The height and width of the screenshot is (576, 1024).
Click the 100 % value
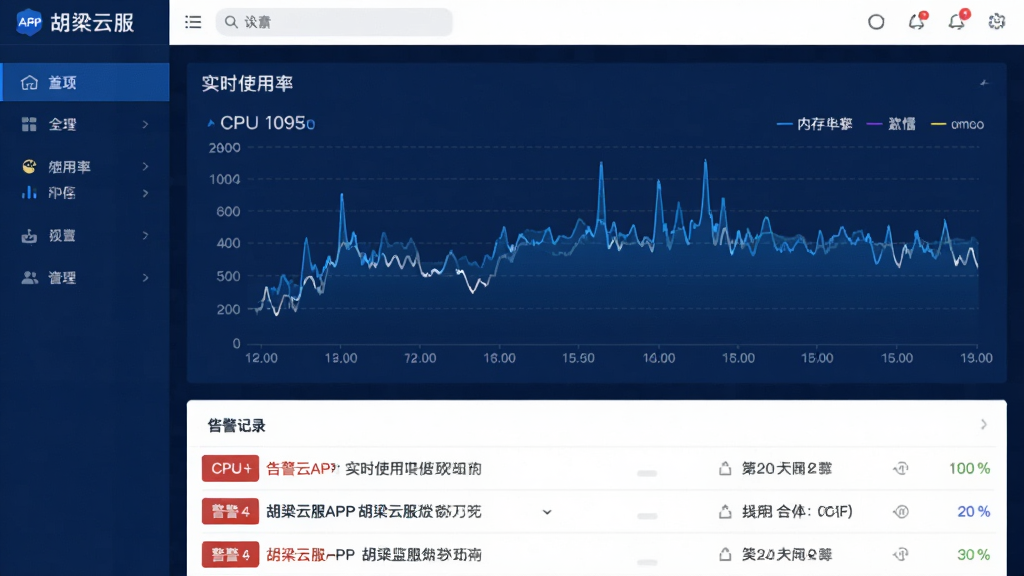[x=970, y=468]
